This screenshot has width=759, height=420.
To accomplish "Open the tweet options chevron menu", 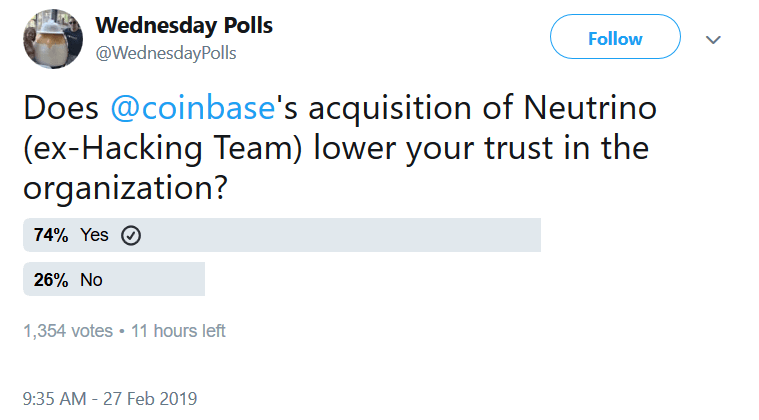I will 713,40.
